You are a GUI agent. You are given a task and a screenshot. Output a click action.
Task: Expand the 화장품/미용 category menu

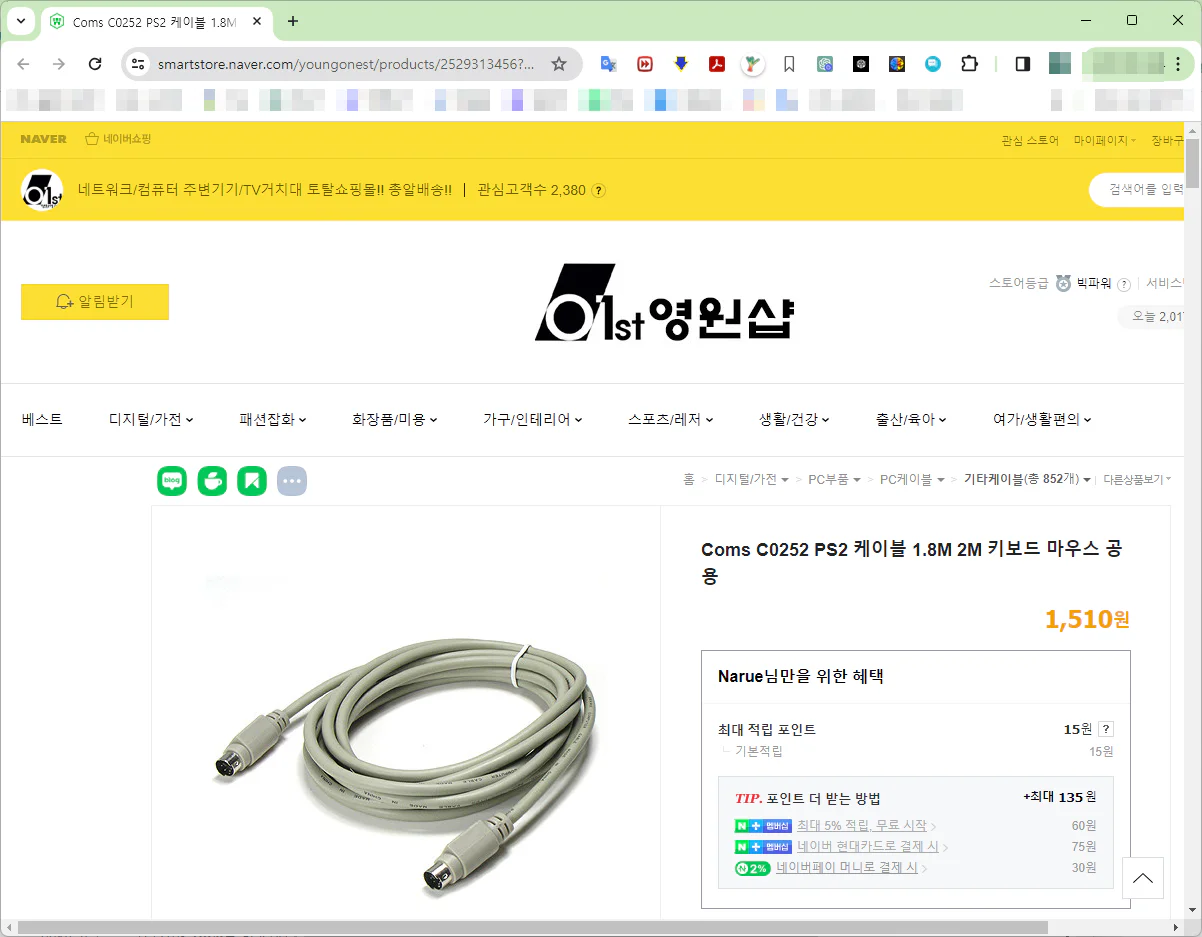click(395, 420)
